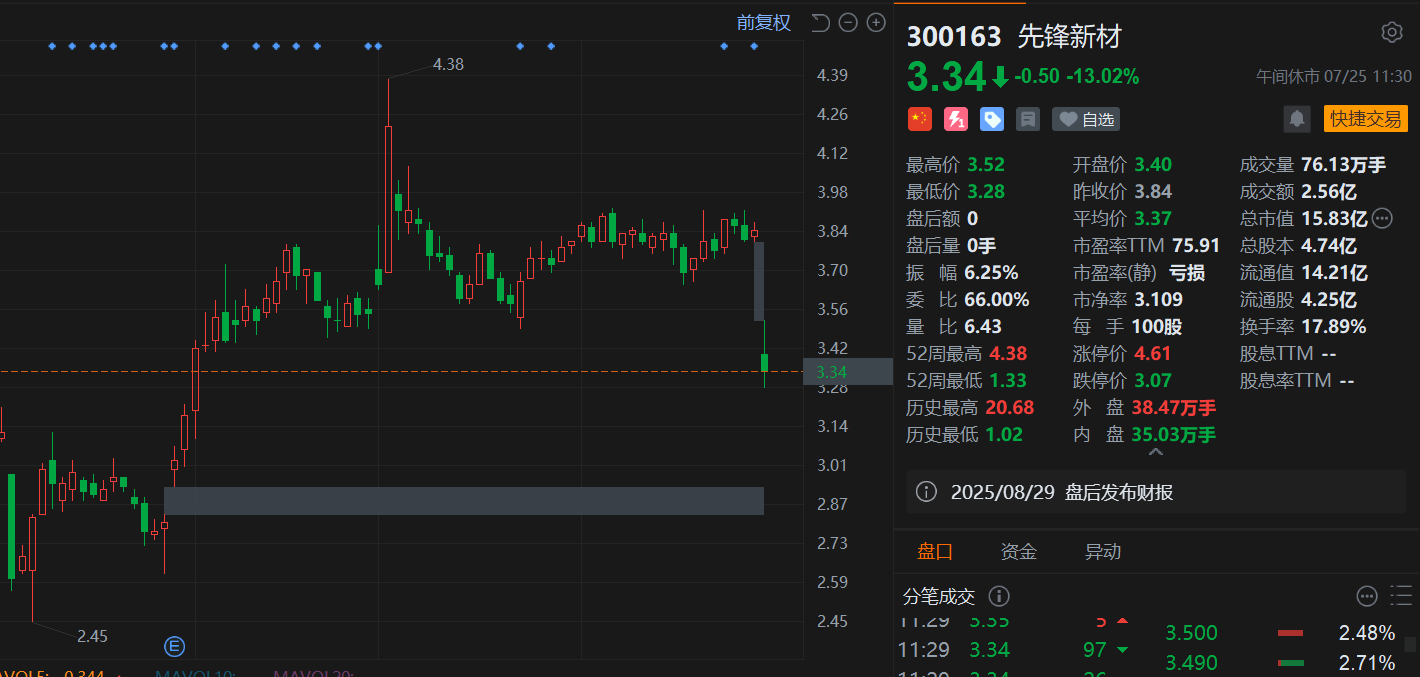Screen dimensions: 1420x677
Task: Click the China flag market icon
Action: click(x=919, y=119)
